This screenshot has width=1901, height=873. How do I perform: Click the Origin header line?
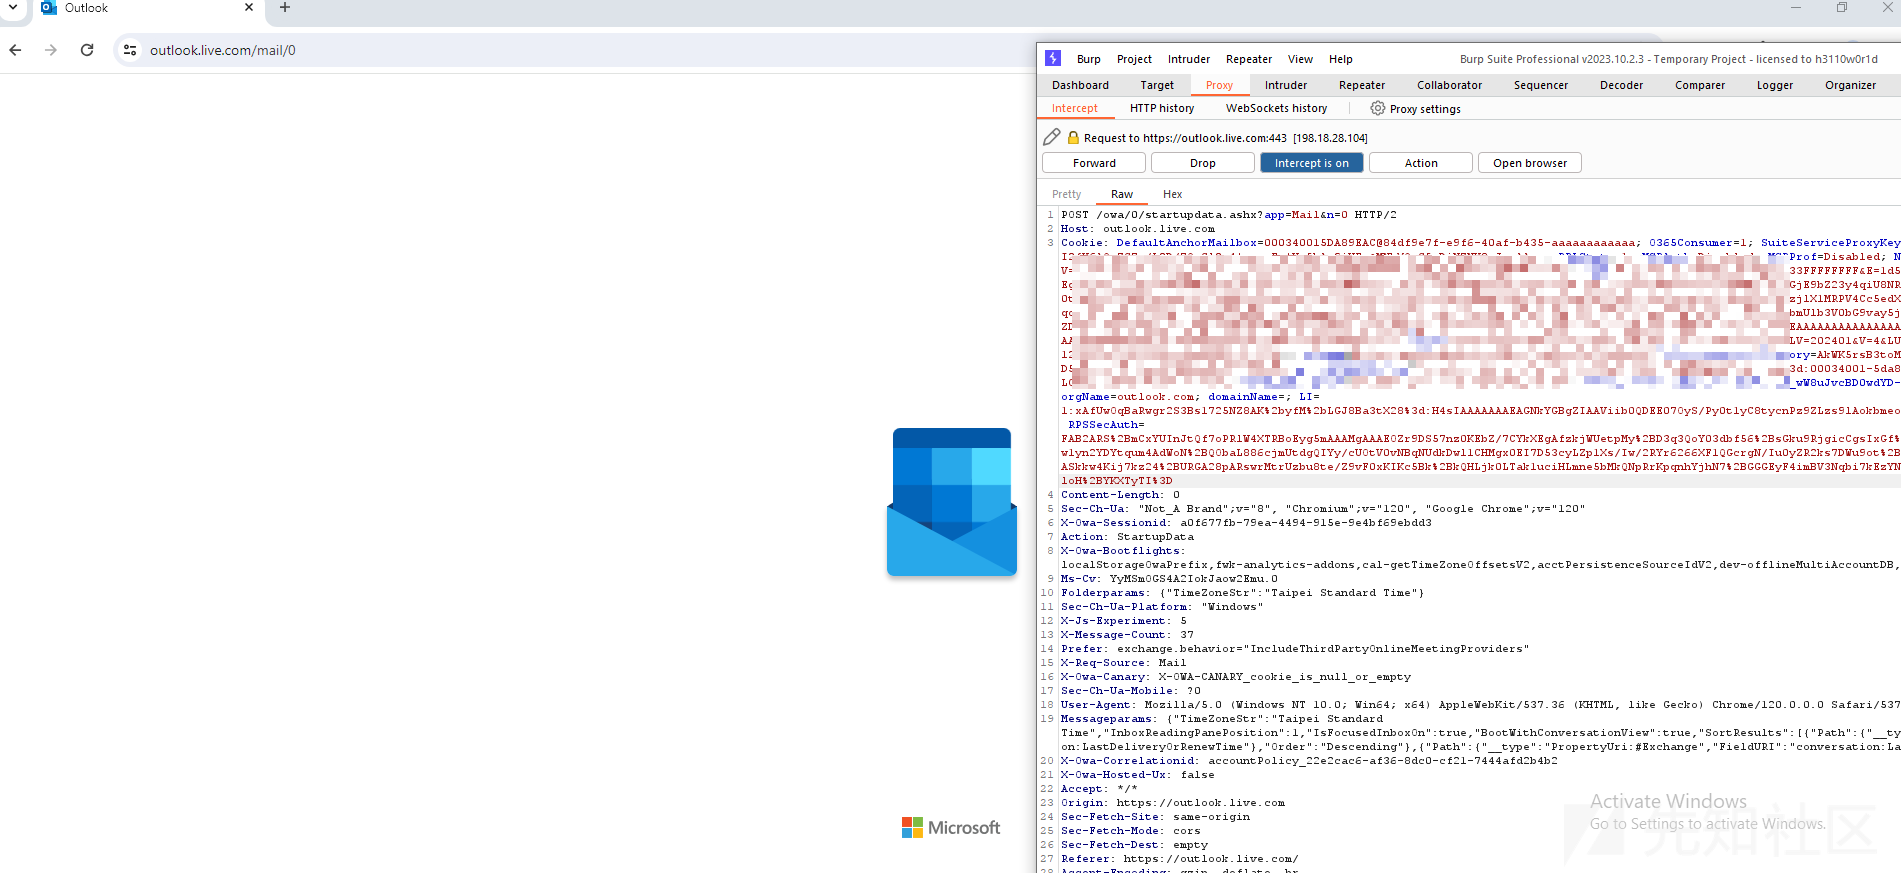(1173, 803)
